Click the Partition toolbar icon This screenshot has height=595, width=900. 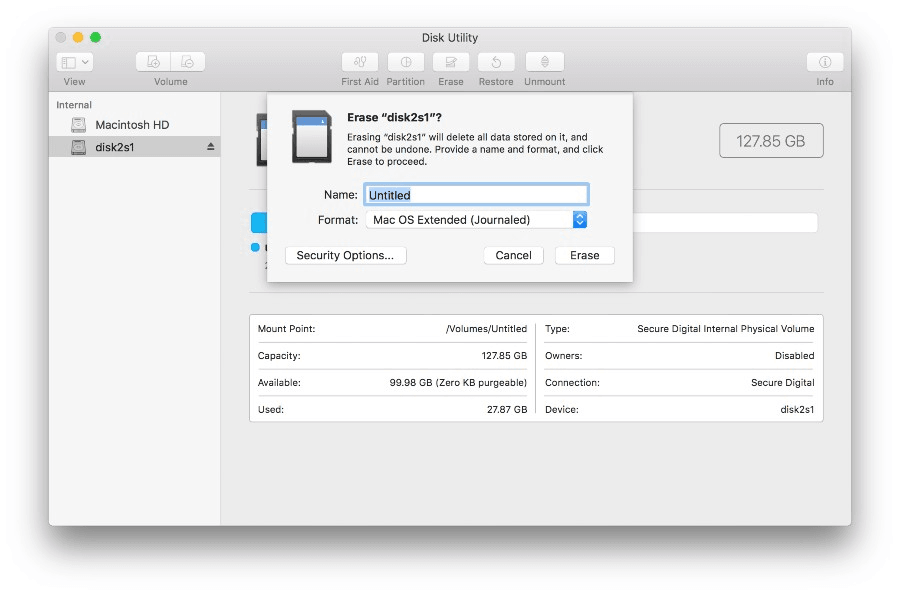pyautogui.click(x=405, y=62)
